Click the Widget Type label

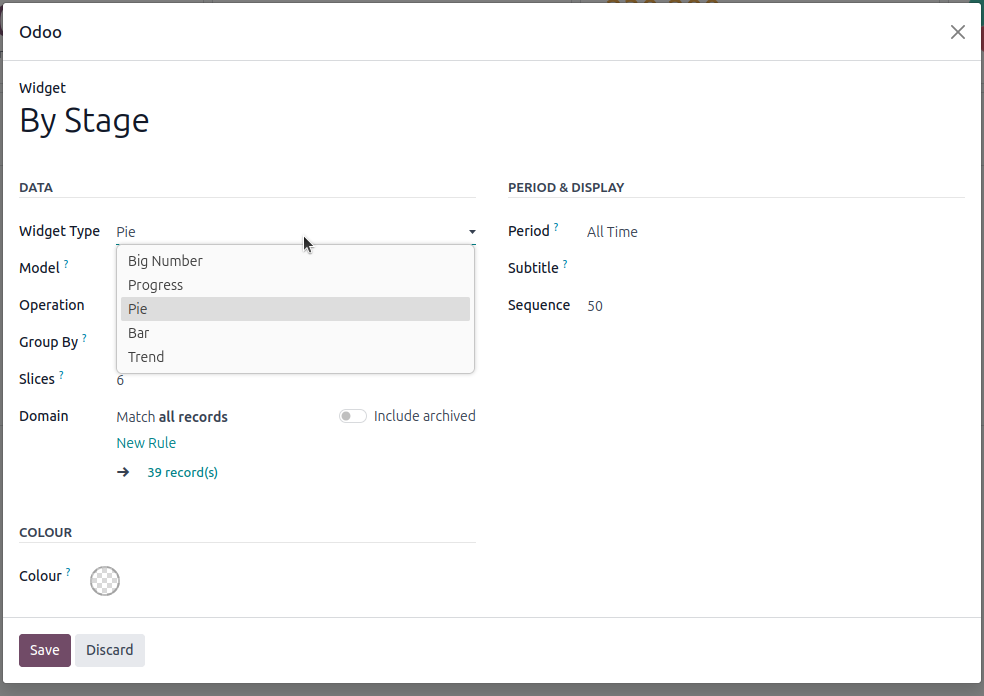60,231
